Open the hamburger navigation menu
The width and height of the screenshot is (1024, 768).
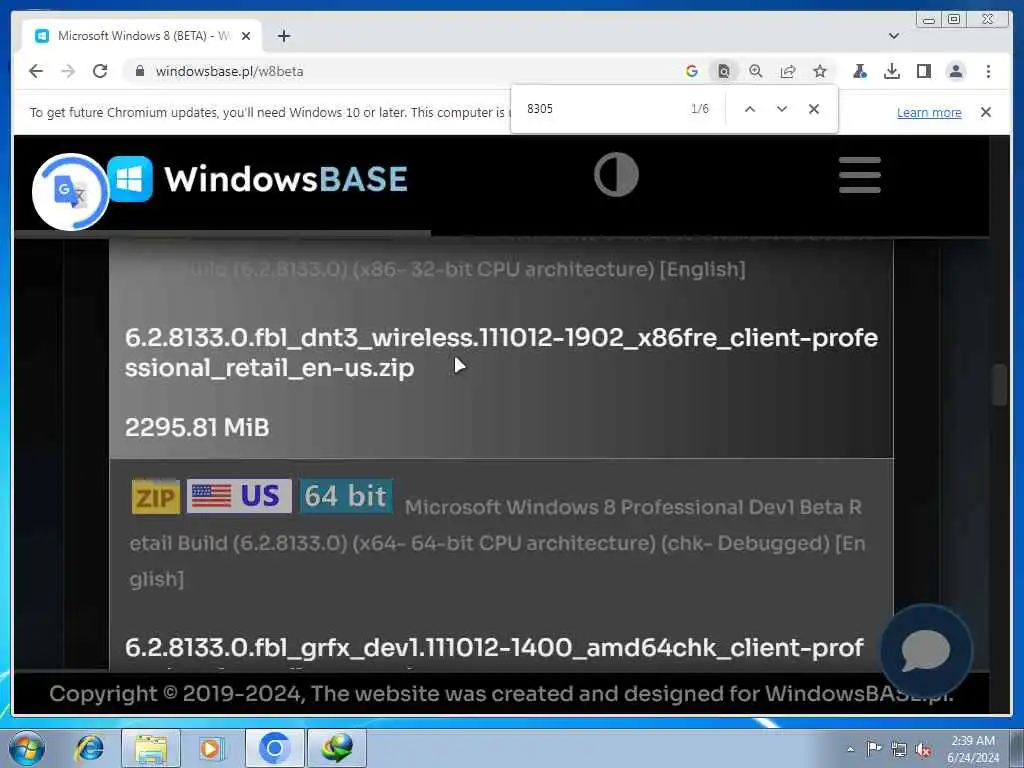tap(859, 175)
